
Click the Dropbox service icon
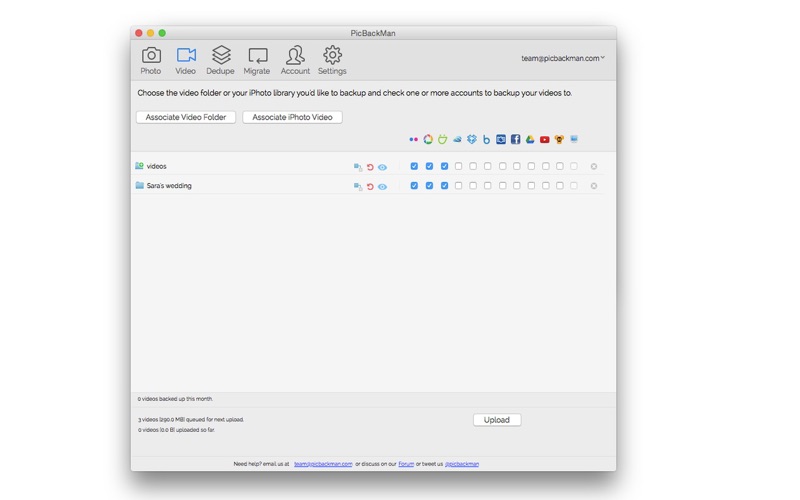[x=472, y=139]
